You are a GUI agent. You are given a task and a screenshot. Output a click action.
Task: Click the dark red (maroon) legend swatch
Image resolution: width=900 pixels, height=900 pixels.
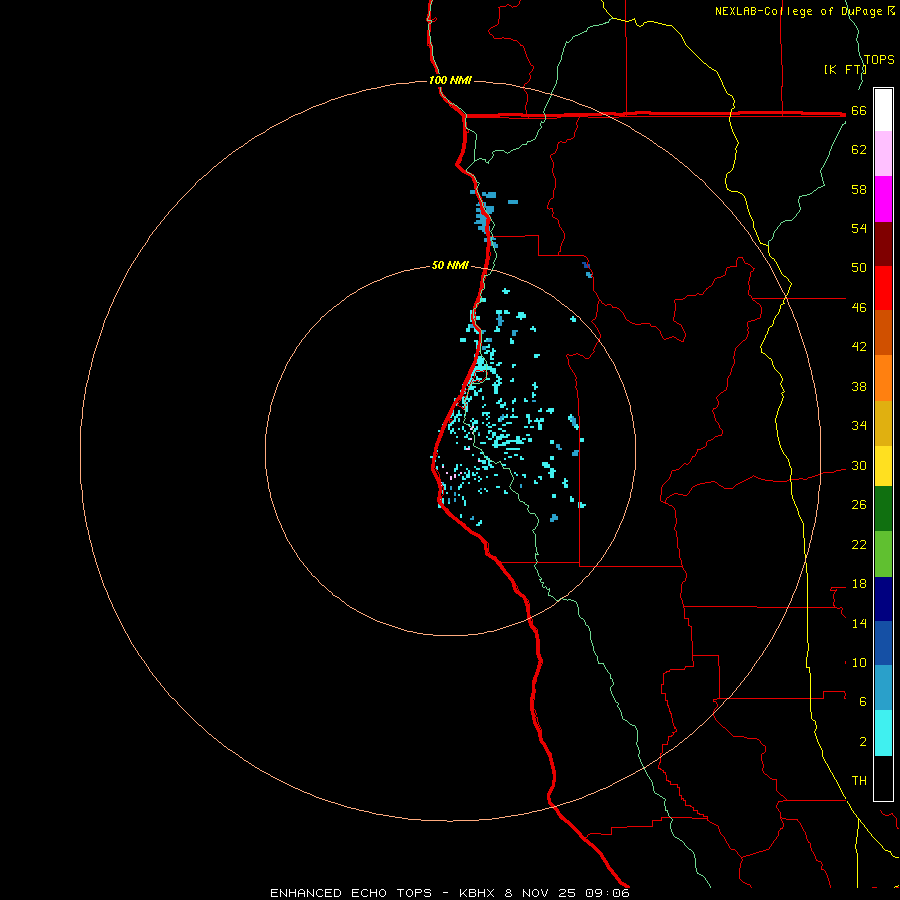pyautogui.click(x=883, y=244)
